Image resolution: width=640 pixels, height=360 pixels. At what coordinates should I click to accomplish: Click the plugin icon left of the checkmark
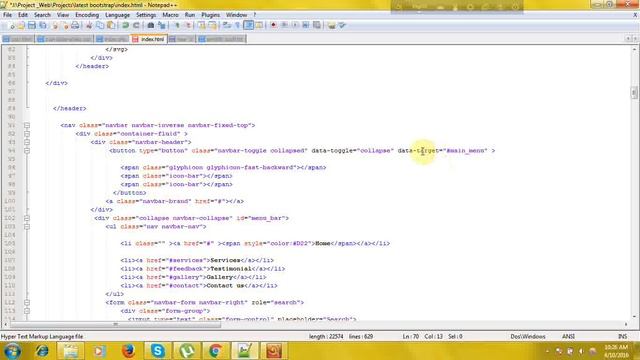[x=331, y=25]
